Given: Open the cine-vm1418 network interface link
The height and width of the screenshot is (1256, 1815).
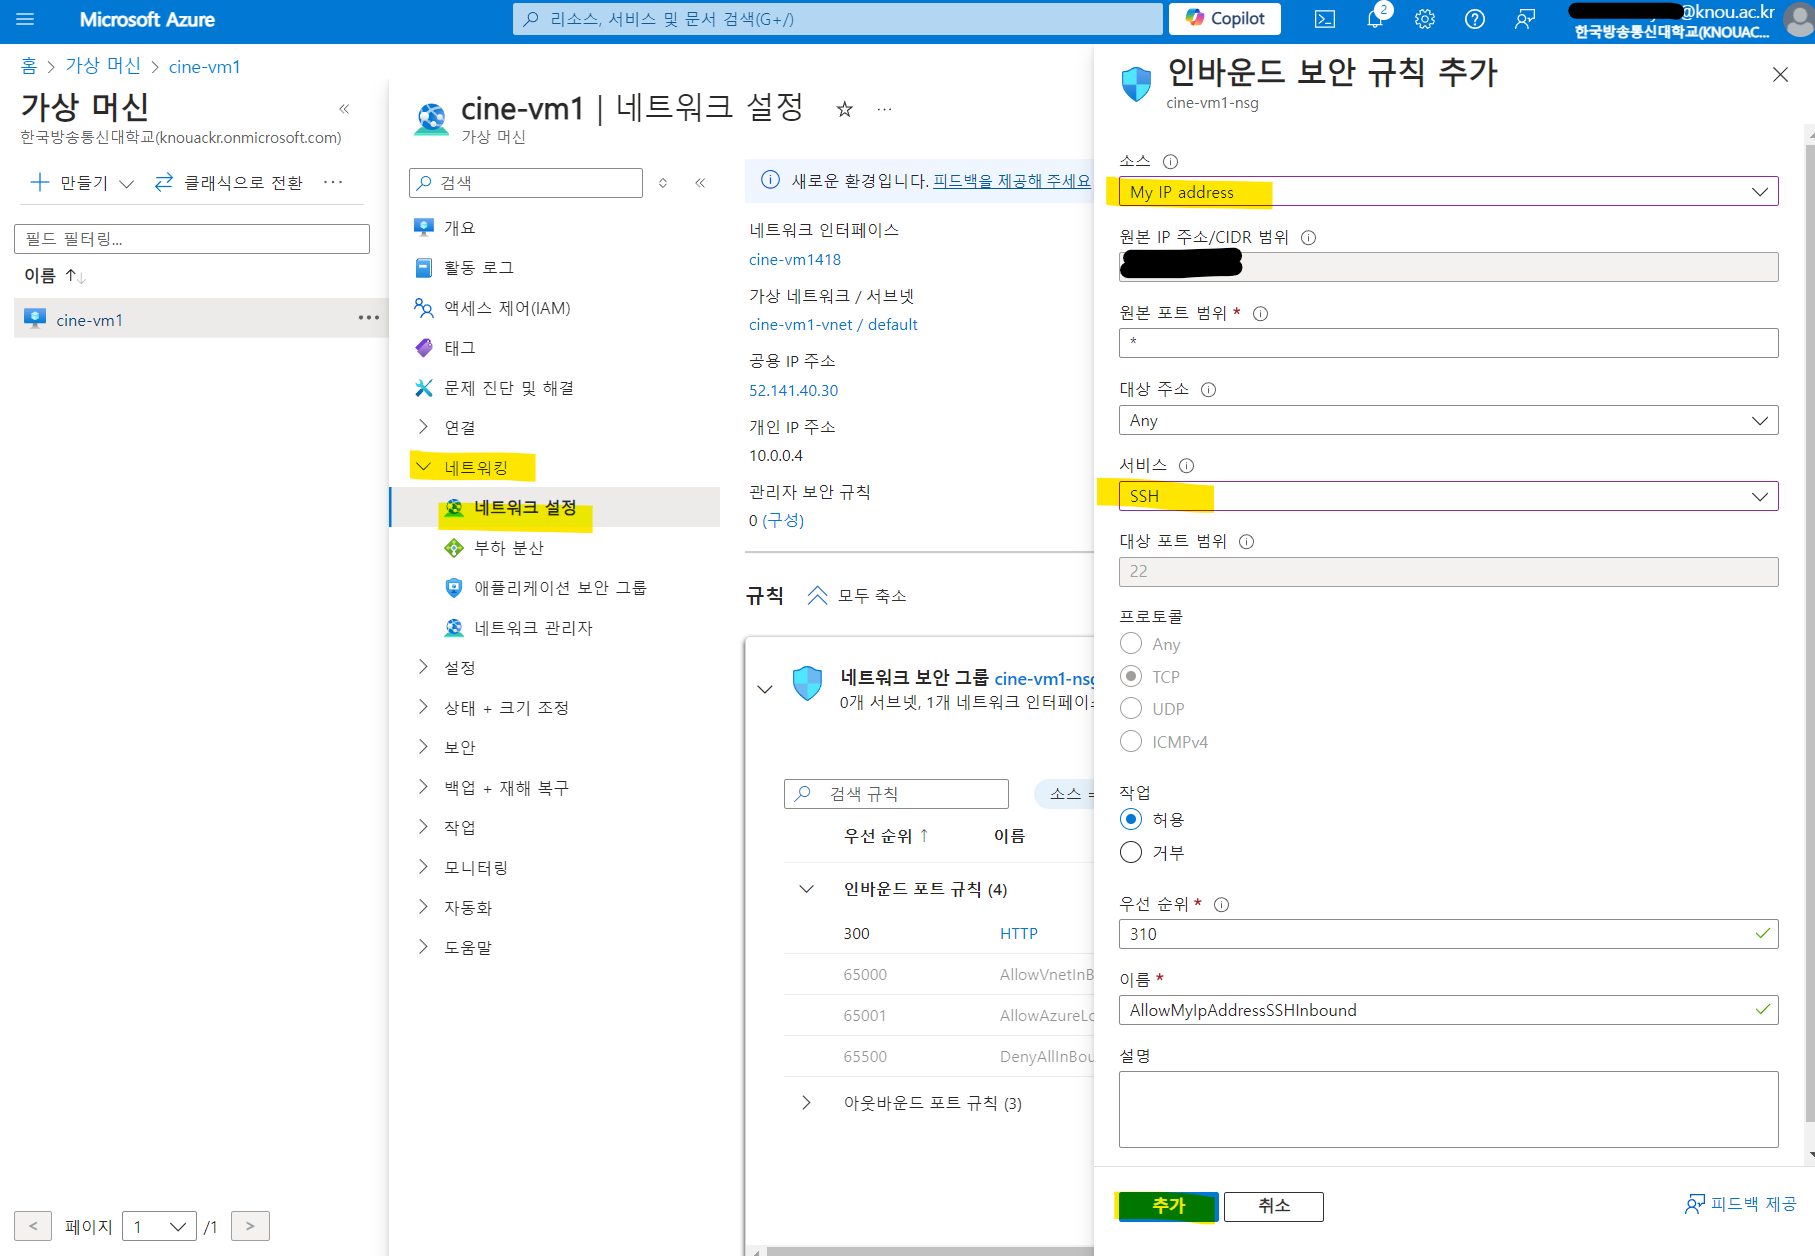Looking at the screenshot, I should (x=795, y=259).
